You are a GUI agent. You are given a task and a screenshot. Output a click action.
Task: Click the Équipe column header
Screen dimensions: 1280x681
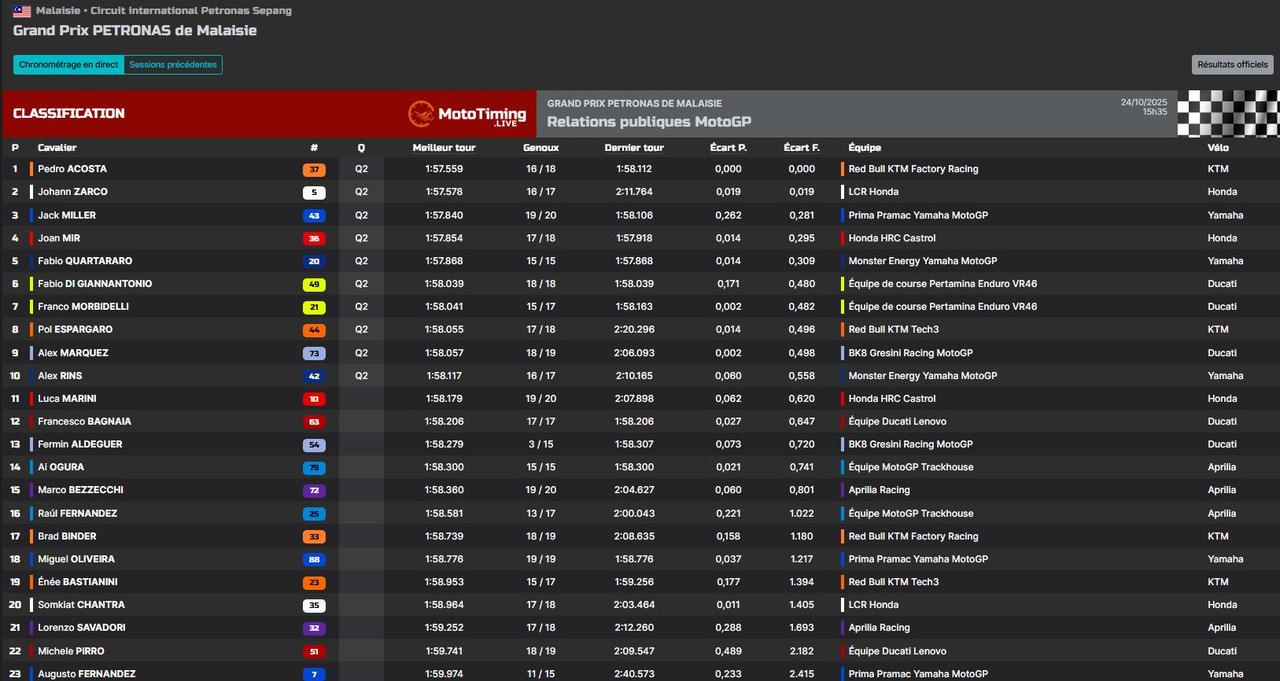[x=865, y=148]
